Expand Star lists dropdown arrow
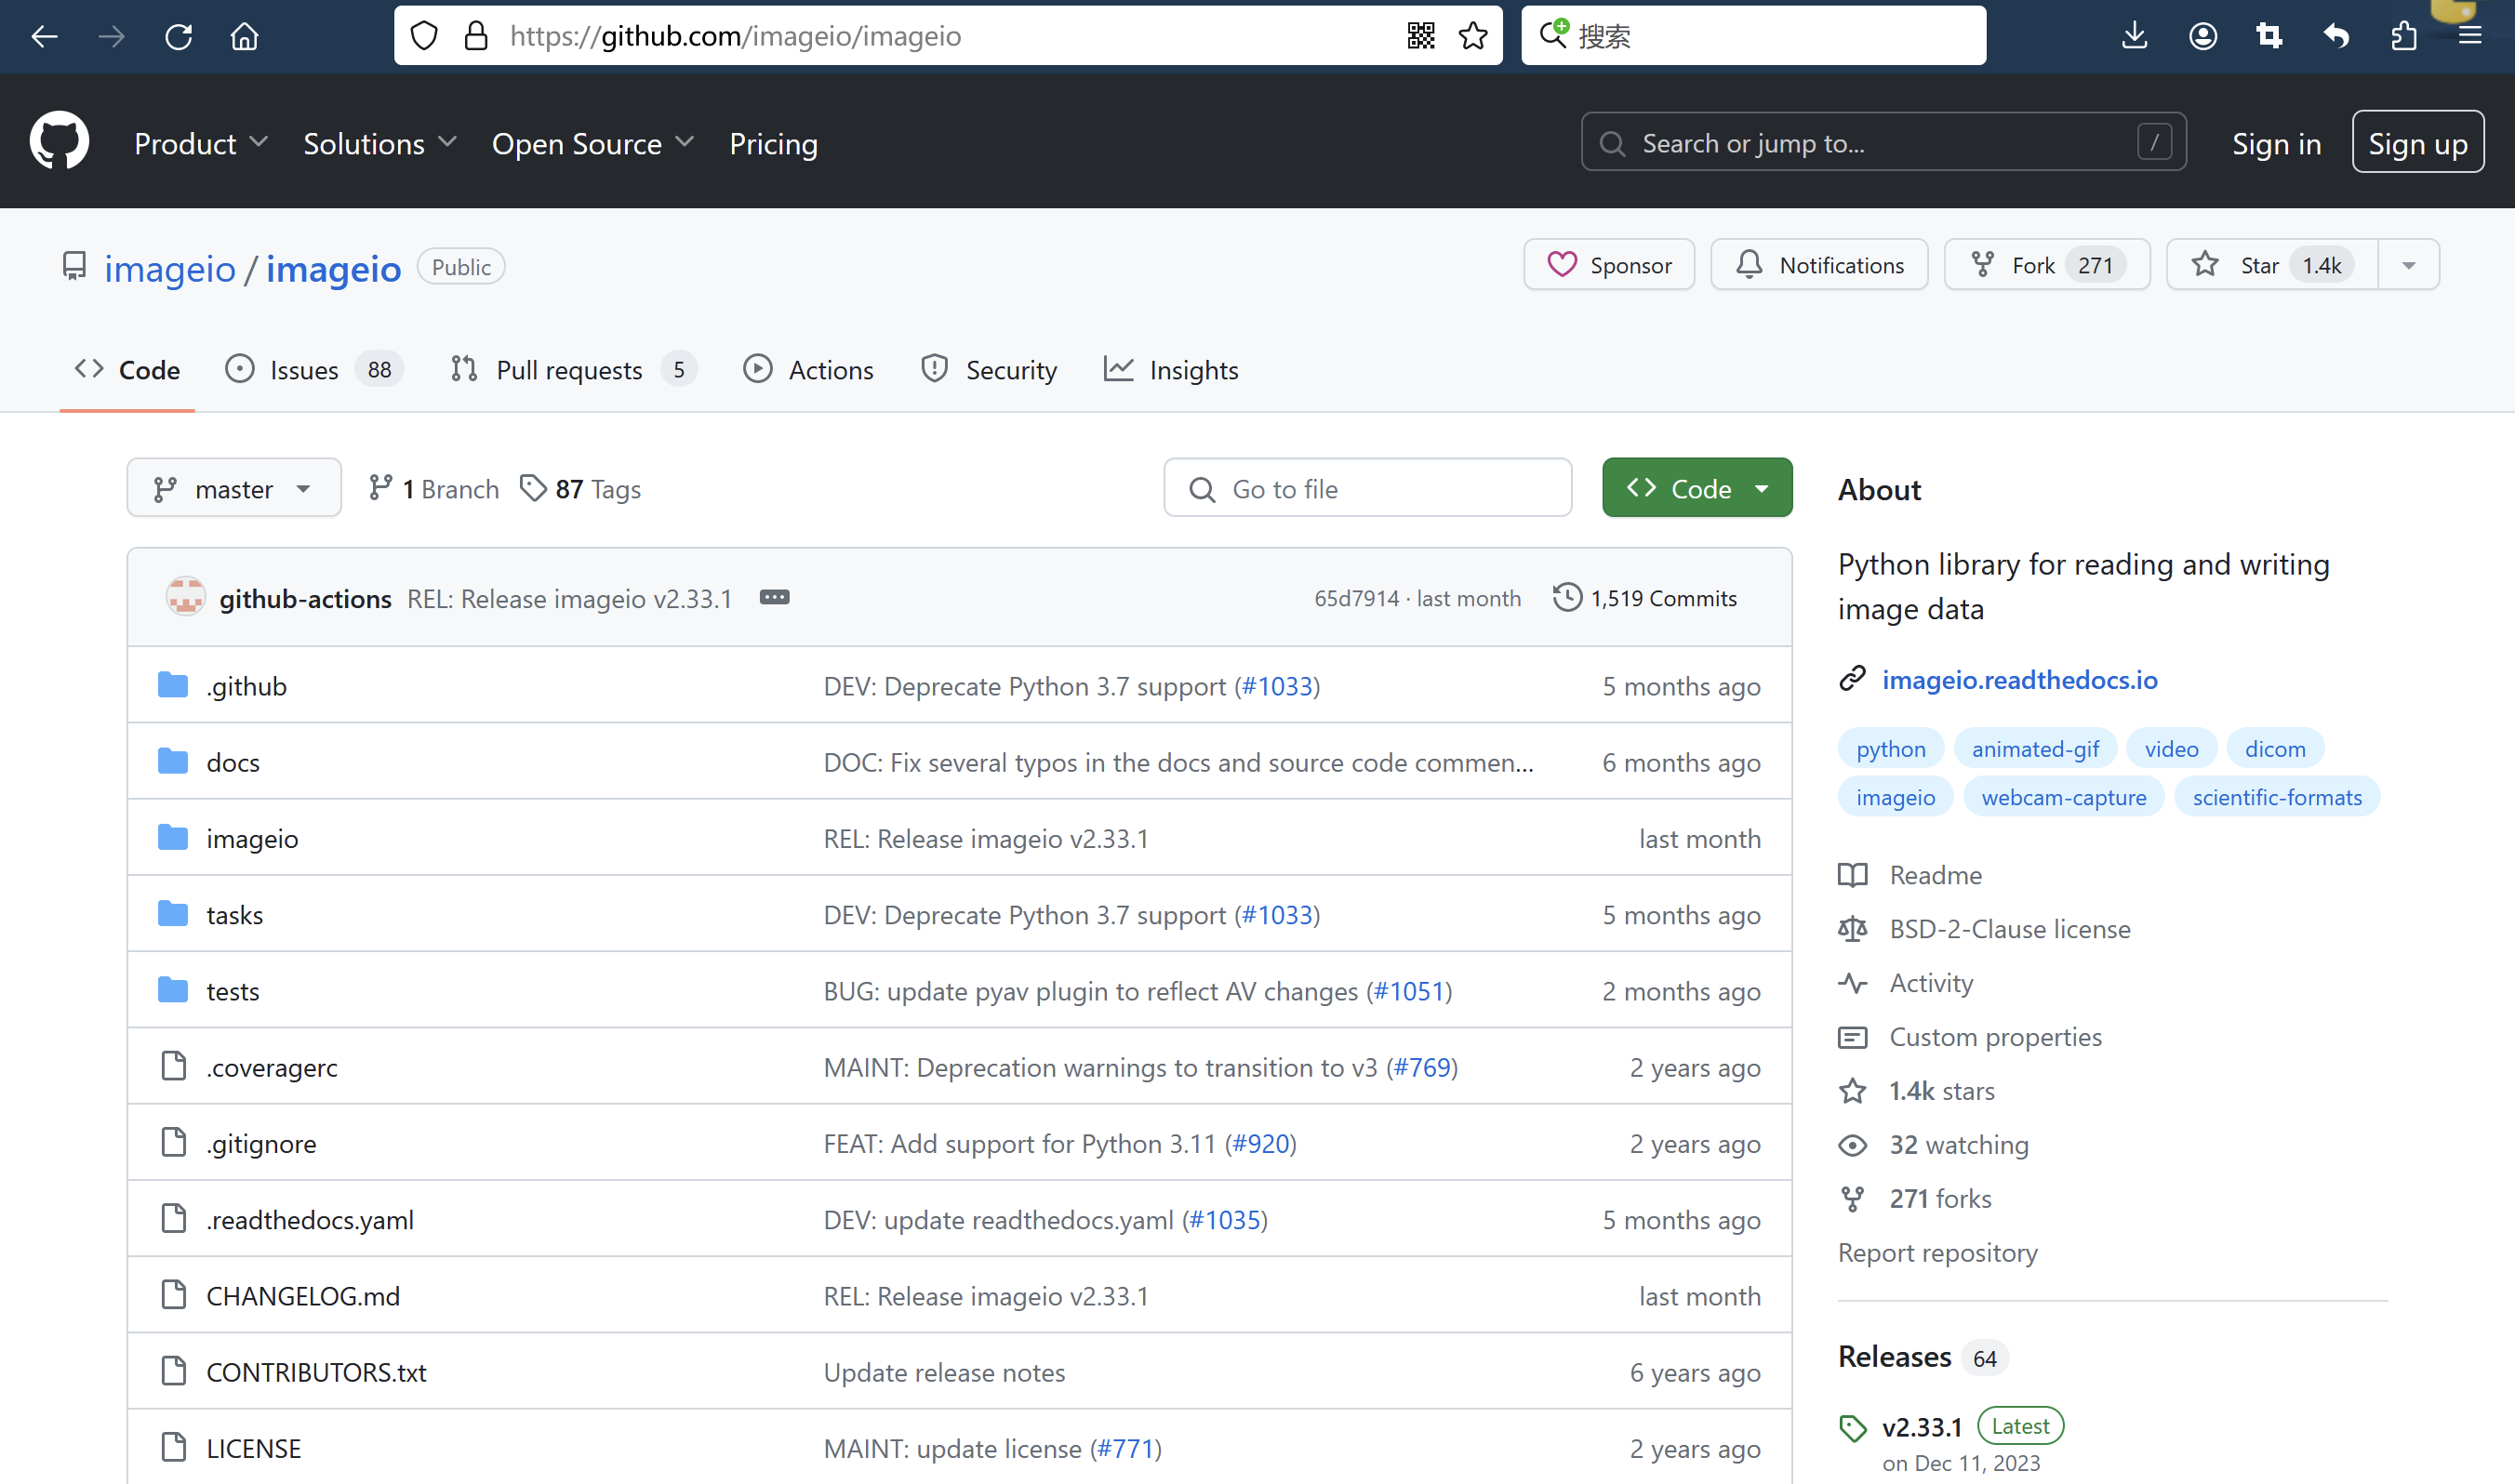 [2408, 265]
